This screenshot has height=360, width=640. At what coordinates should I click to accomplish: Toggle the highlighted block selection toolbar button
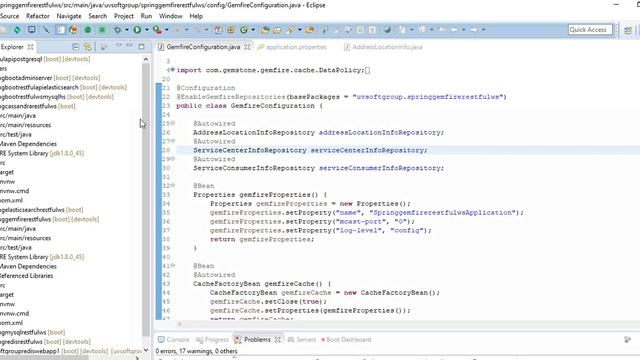(61, 30)
